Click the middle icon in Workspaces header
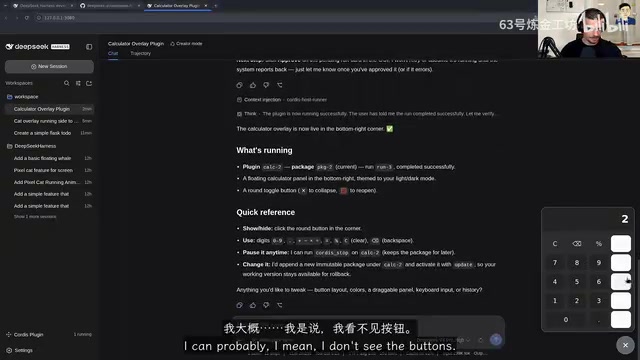The width and height of the screenshot is (640, 360). [x=78, y=83]
